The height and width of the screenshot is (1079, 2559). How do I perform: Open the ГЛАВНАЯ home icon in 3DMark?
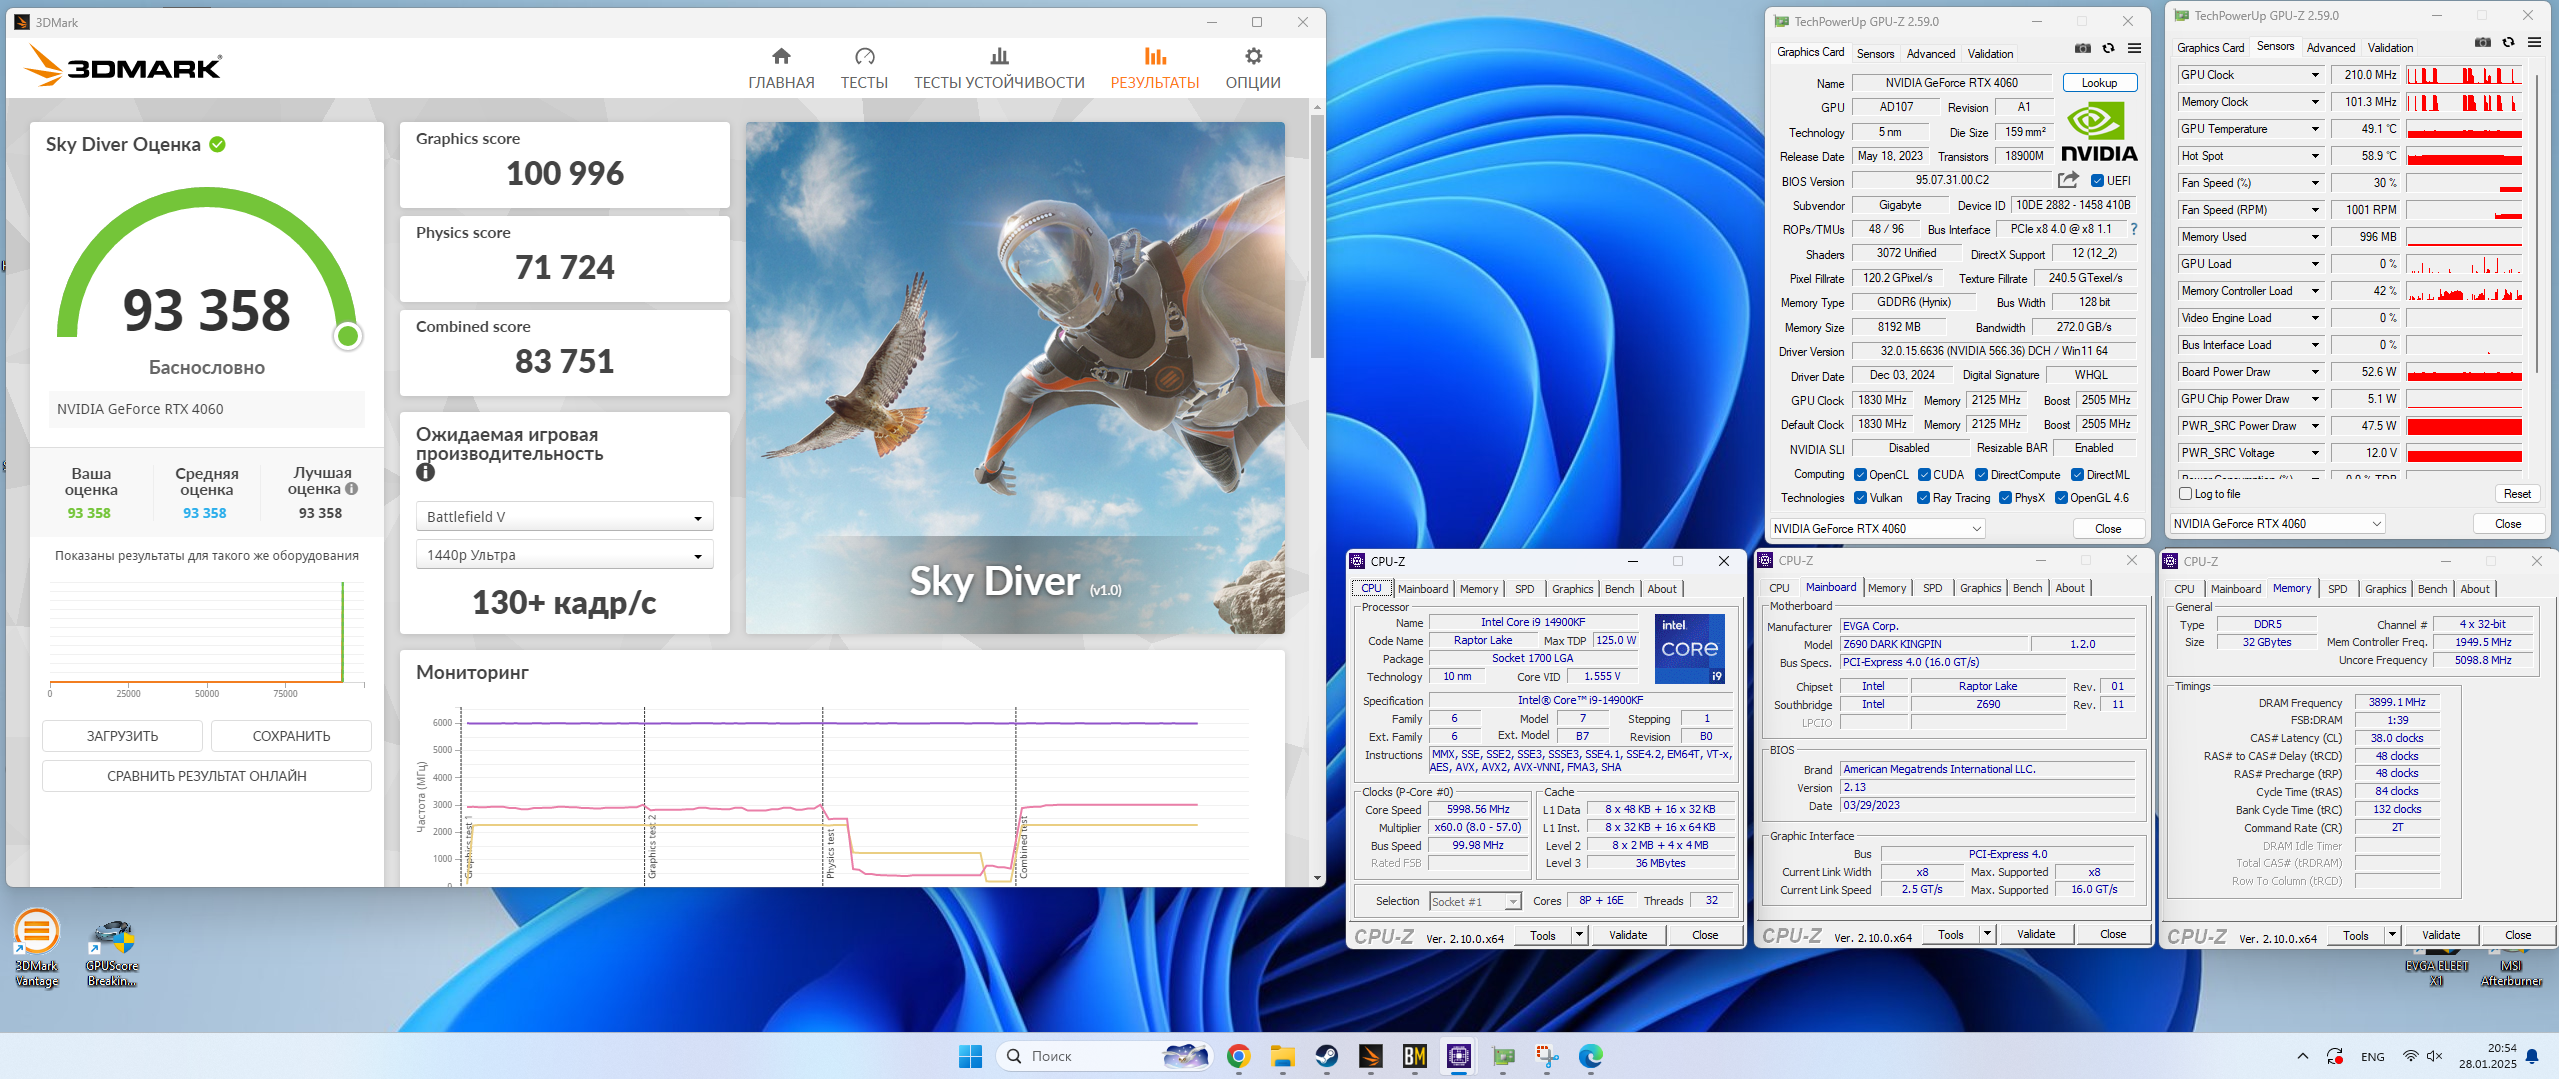coord(781,56)
